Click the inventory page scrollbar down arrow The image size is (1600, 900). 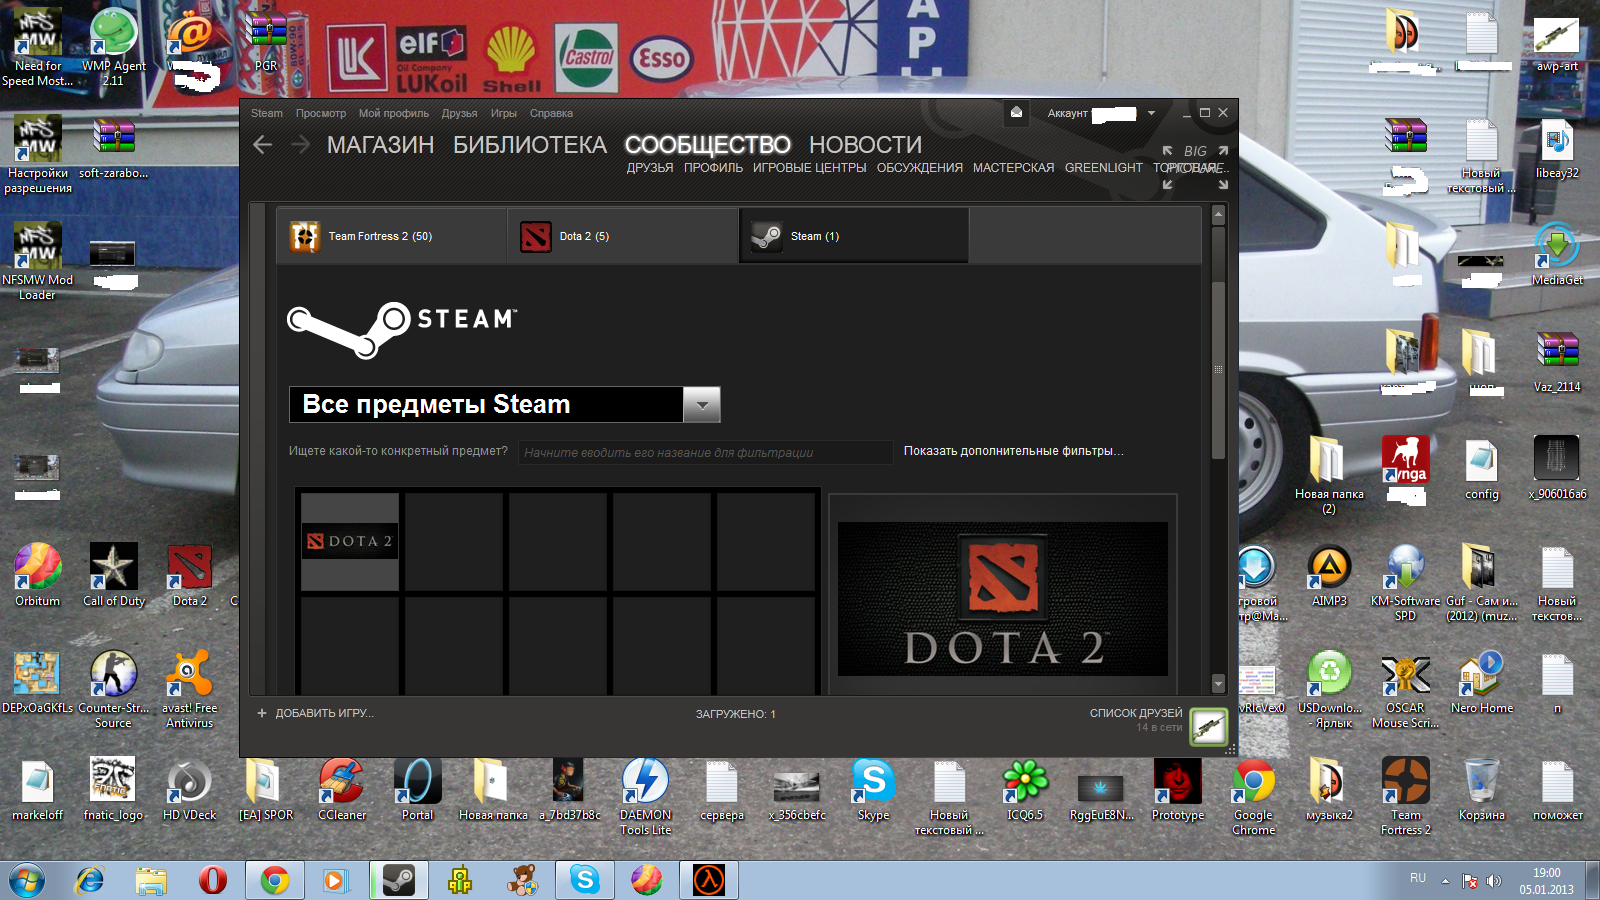(x=1218, y=684)
